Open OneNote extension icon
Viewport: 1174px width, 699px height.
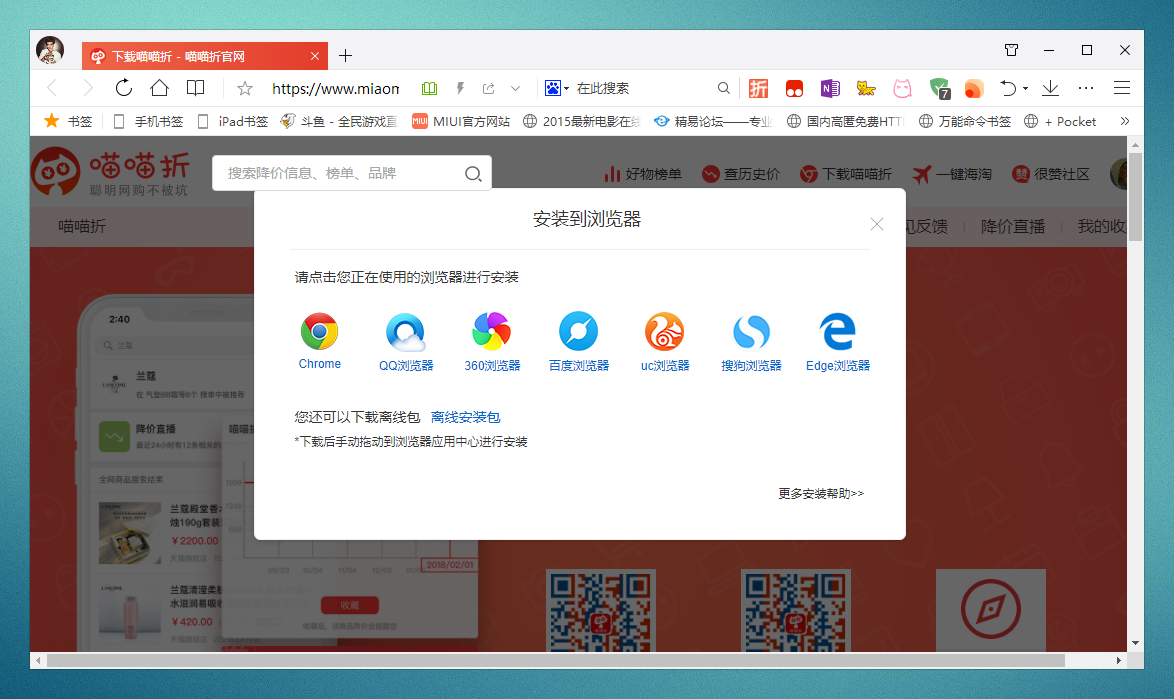[830, 88]
